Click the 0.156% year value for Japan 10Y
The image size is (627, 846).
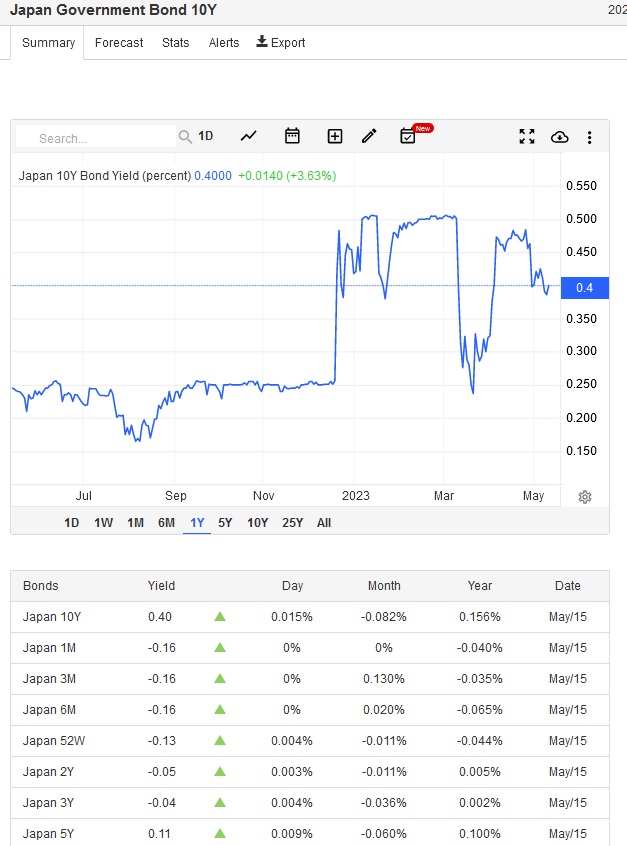coord(480,617)
